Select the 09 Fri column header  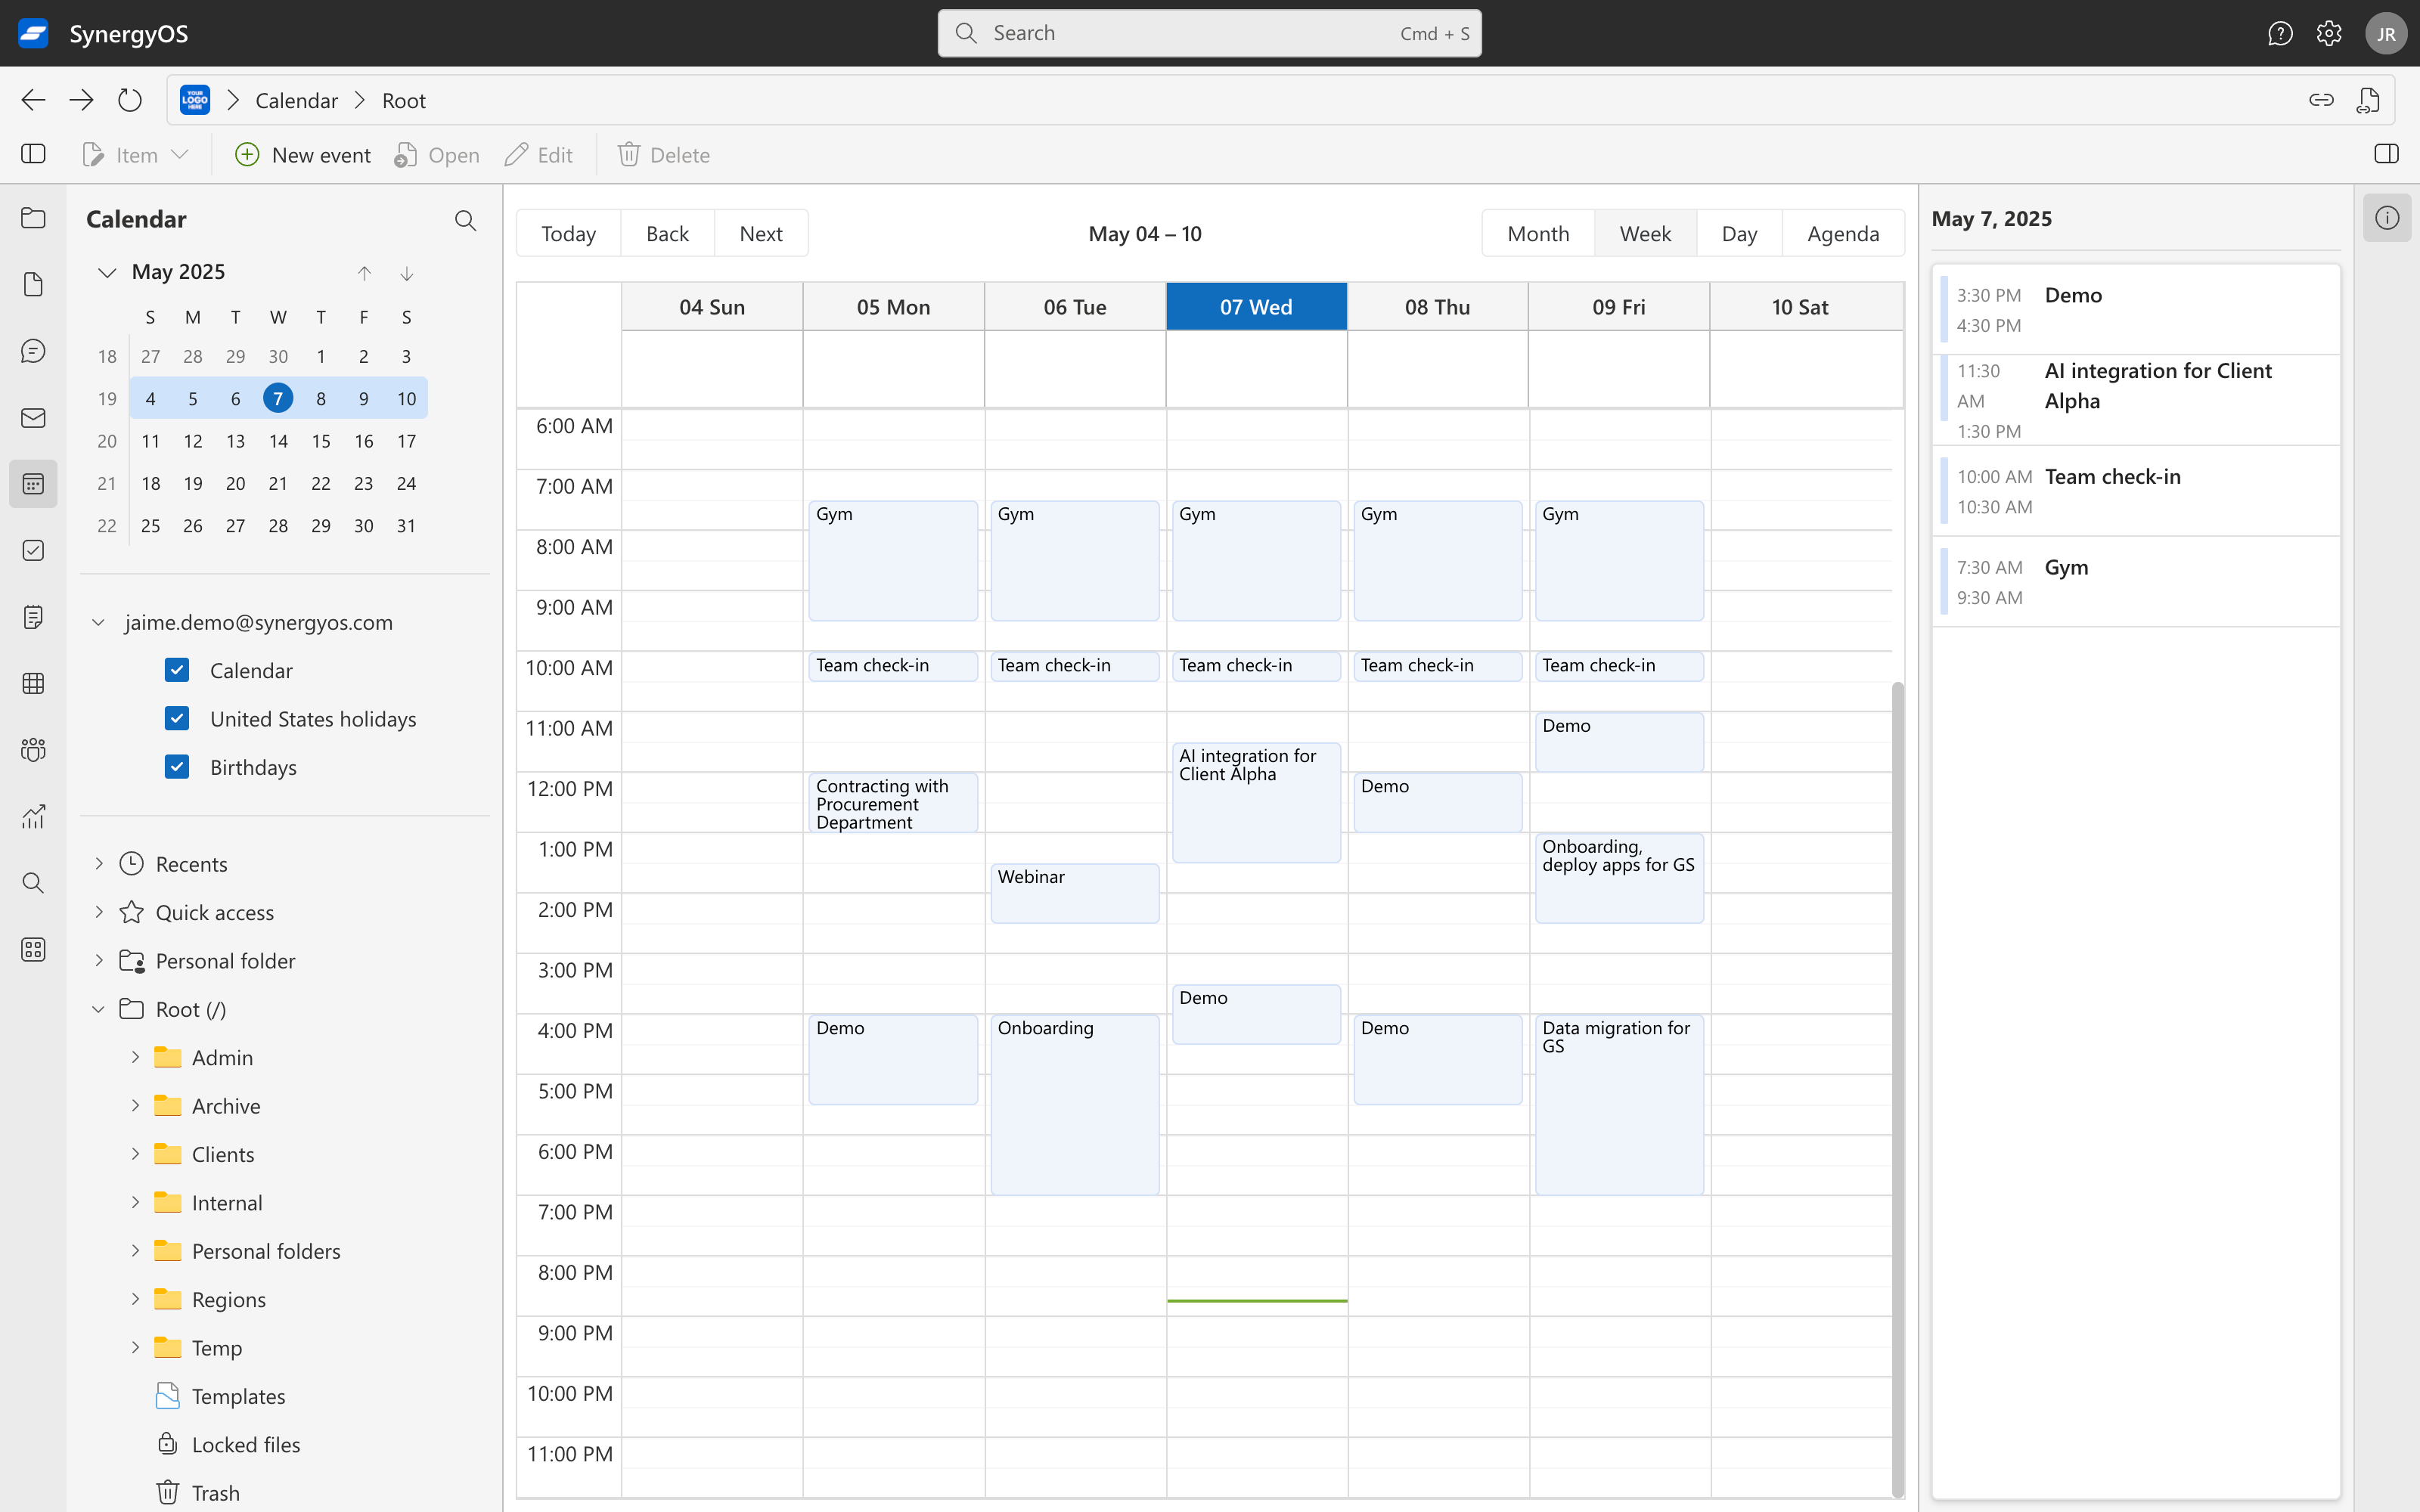click(x=1618, y=307)
